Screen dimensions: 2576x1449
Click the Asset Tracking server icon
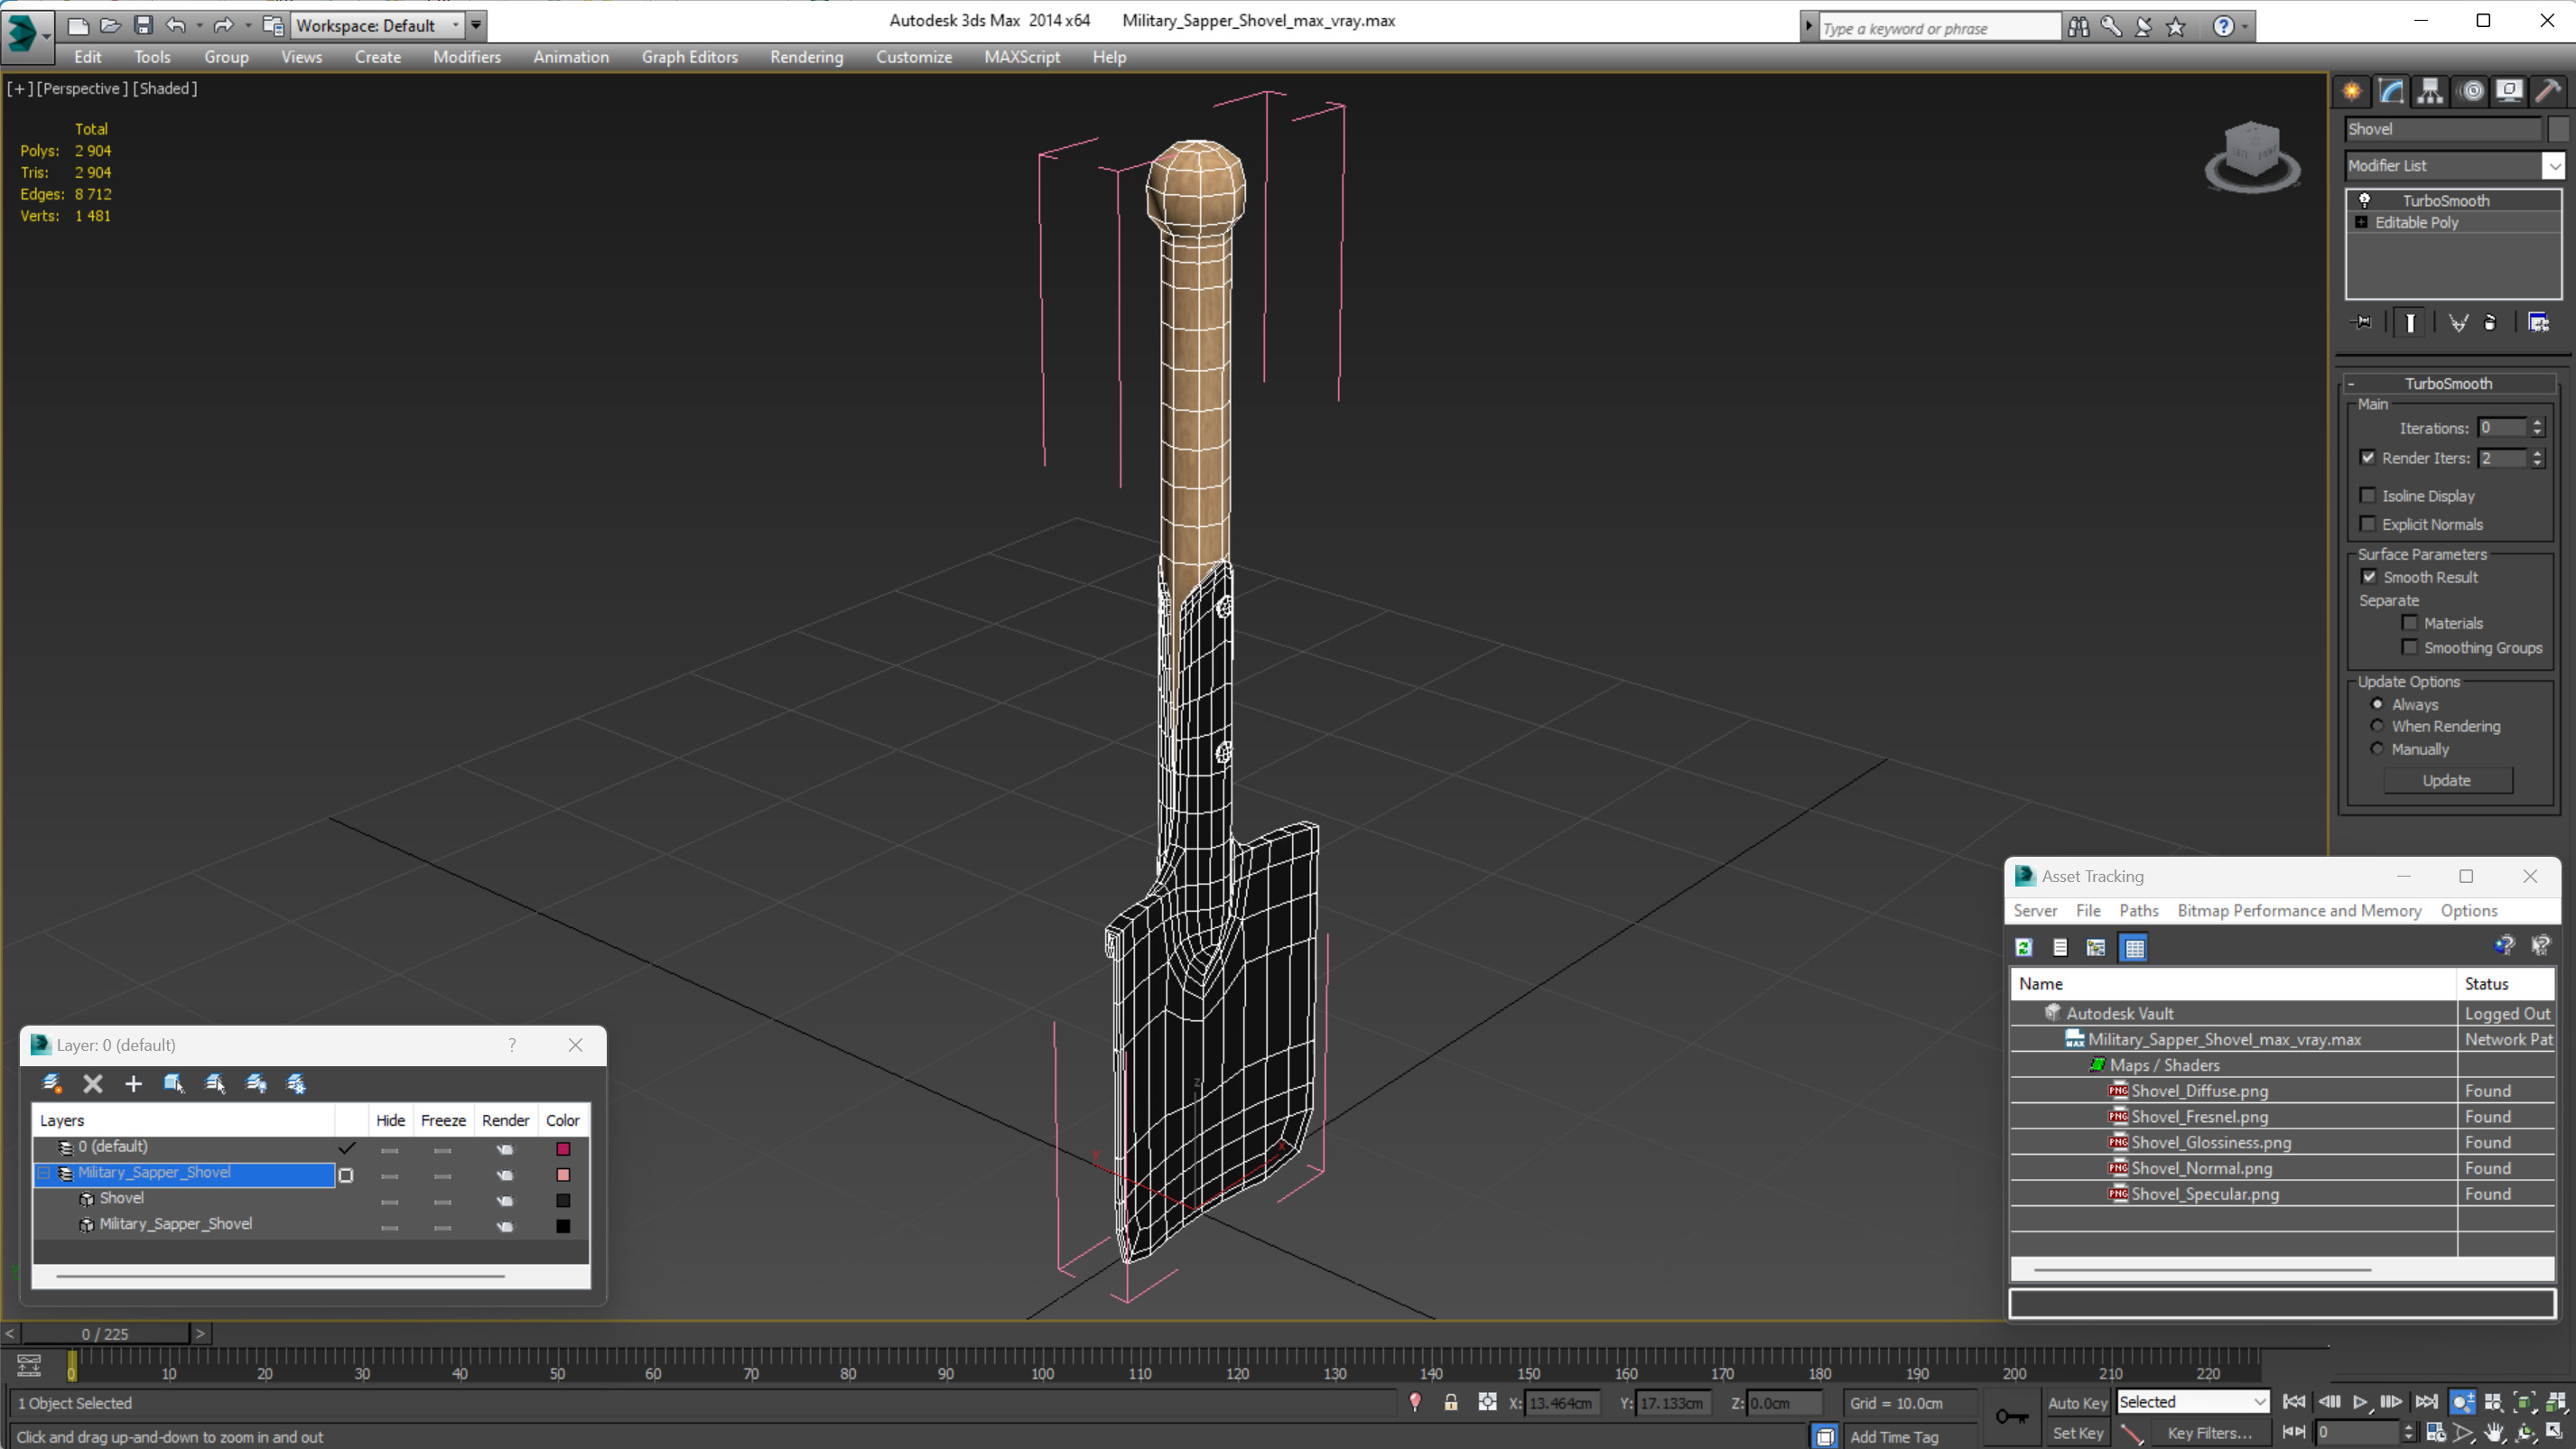point(2036,909)
